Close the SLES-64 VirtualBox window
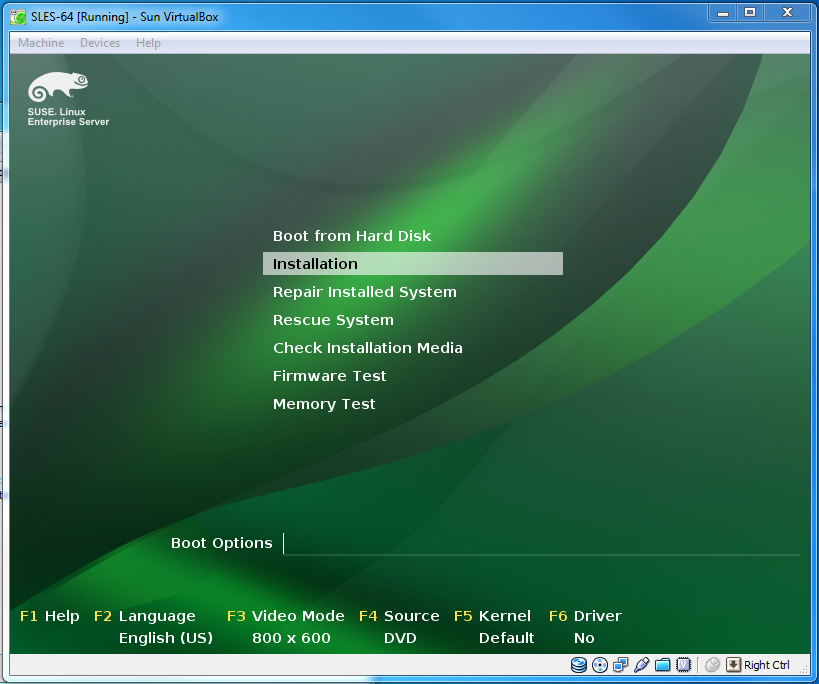Viewport: 819px width, 684px height. point(787,13)
